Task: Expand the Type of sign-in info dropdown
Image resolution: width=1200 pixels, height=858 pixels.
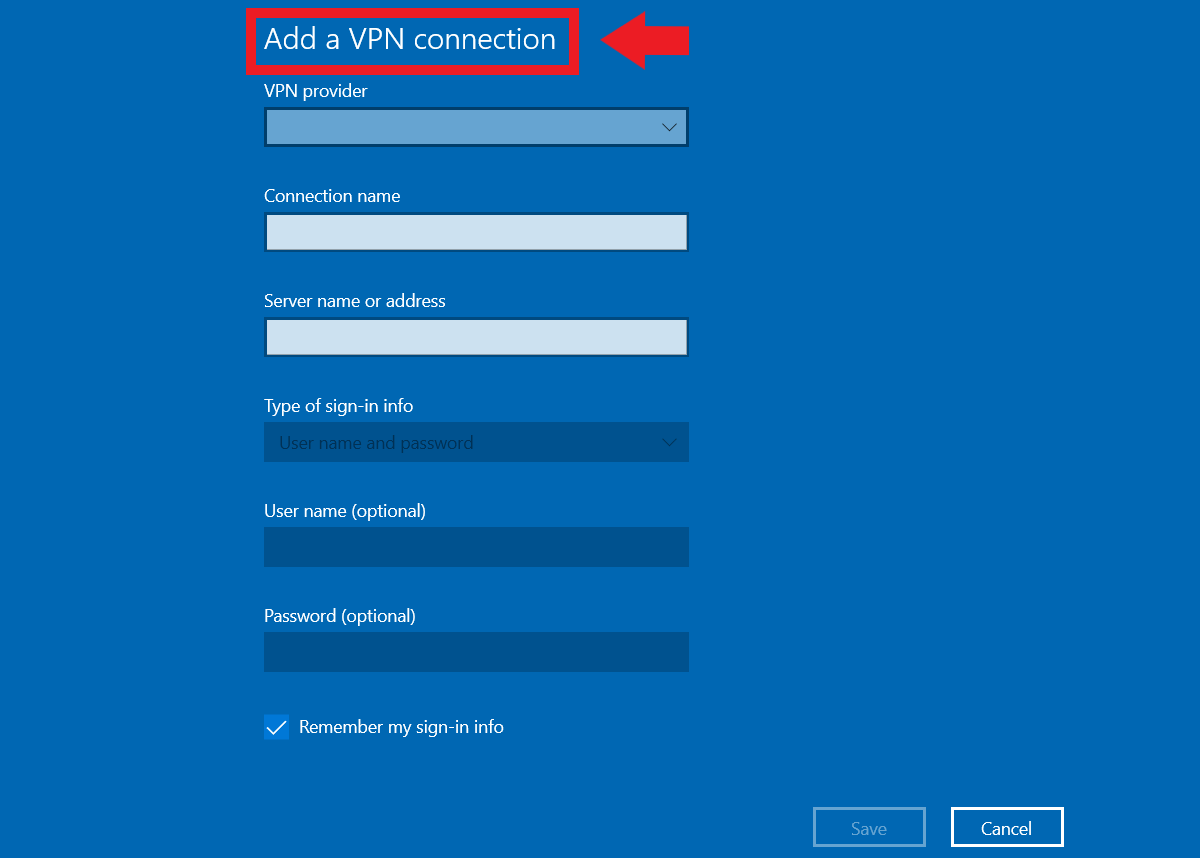Action: coord(476,442)
